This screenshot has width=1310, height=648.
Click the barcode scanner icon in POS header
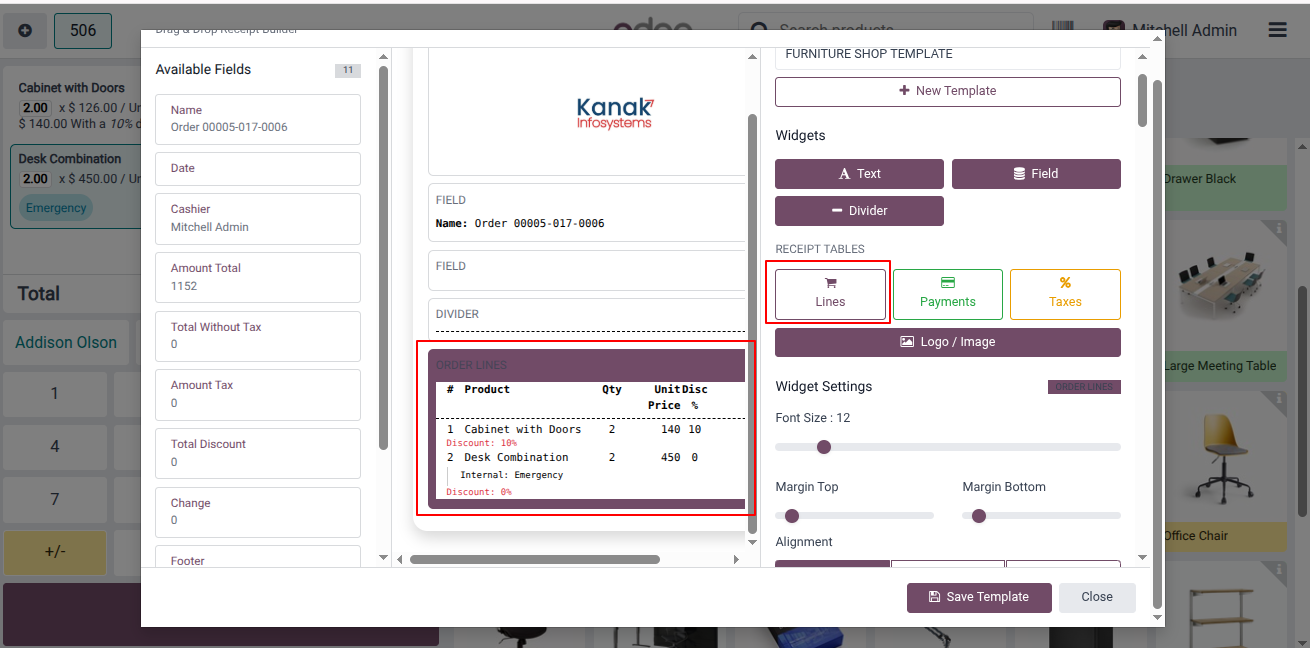coord(1064,30)
